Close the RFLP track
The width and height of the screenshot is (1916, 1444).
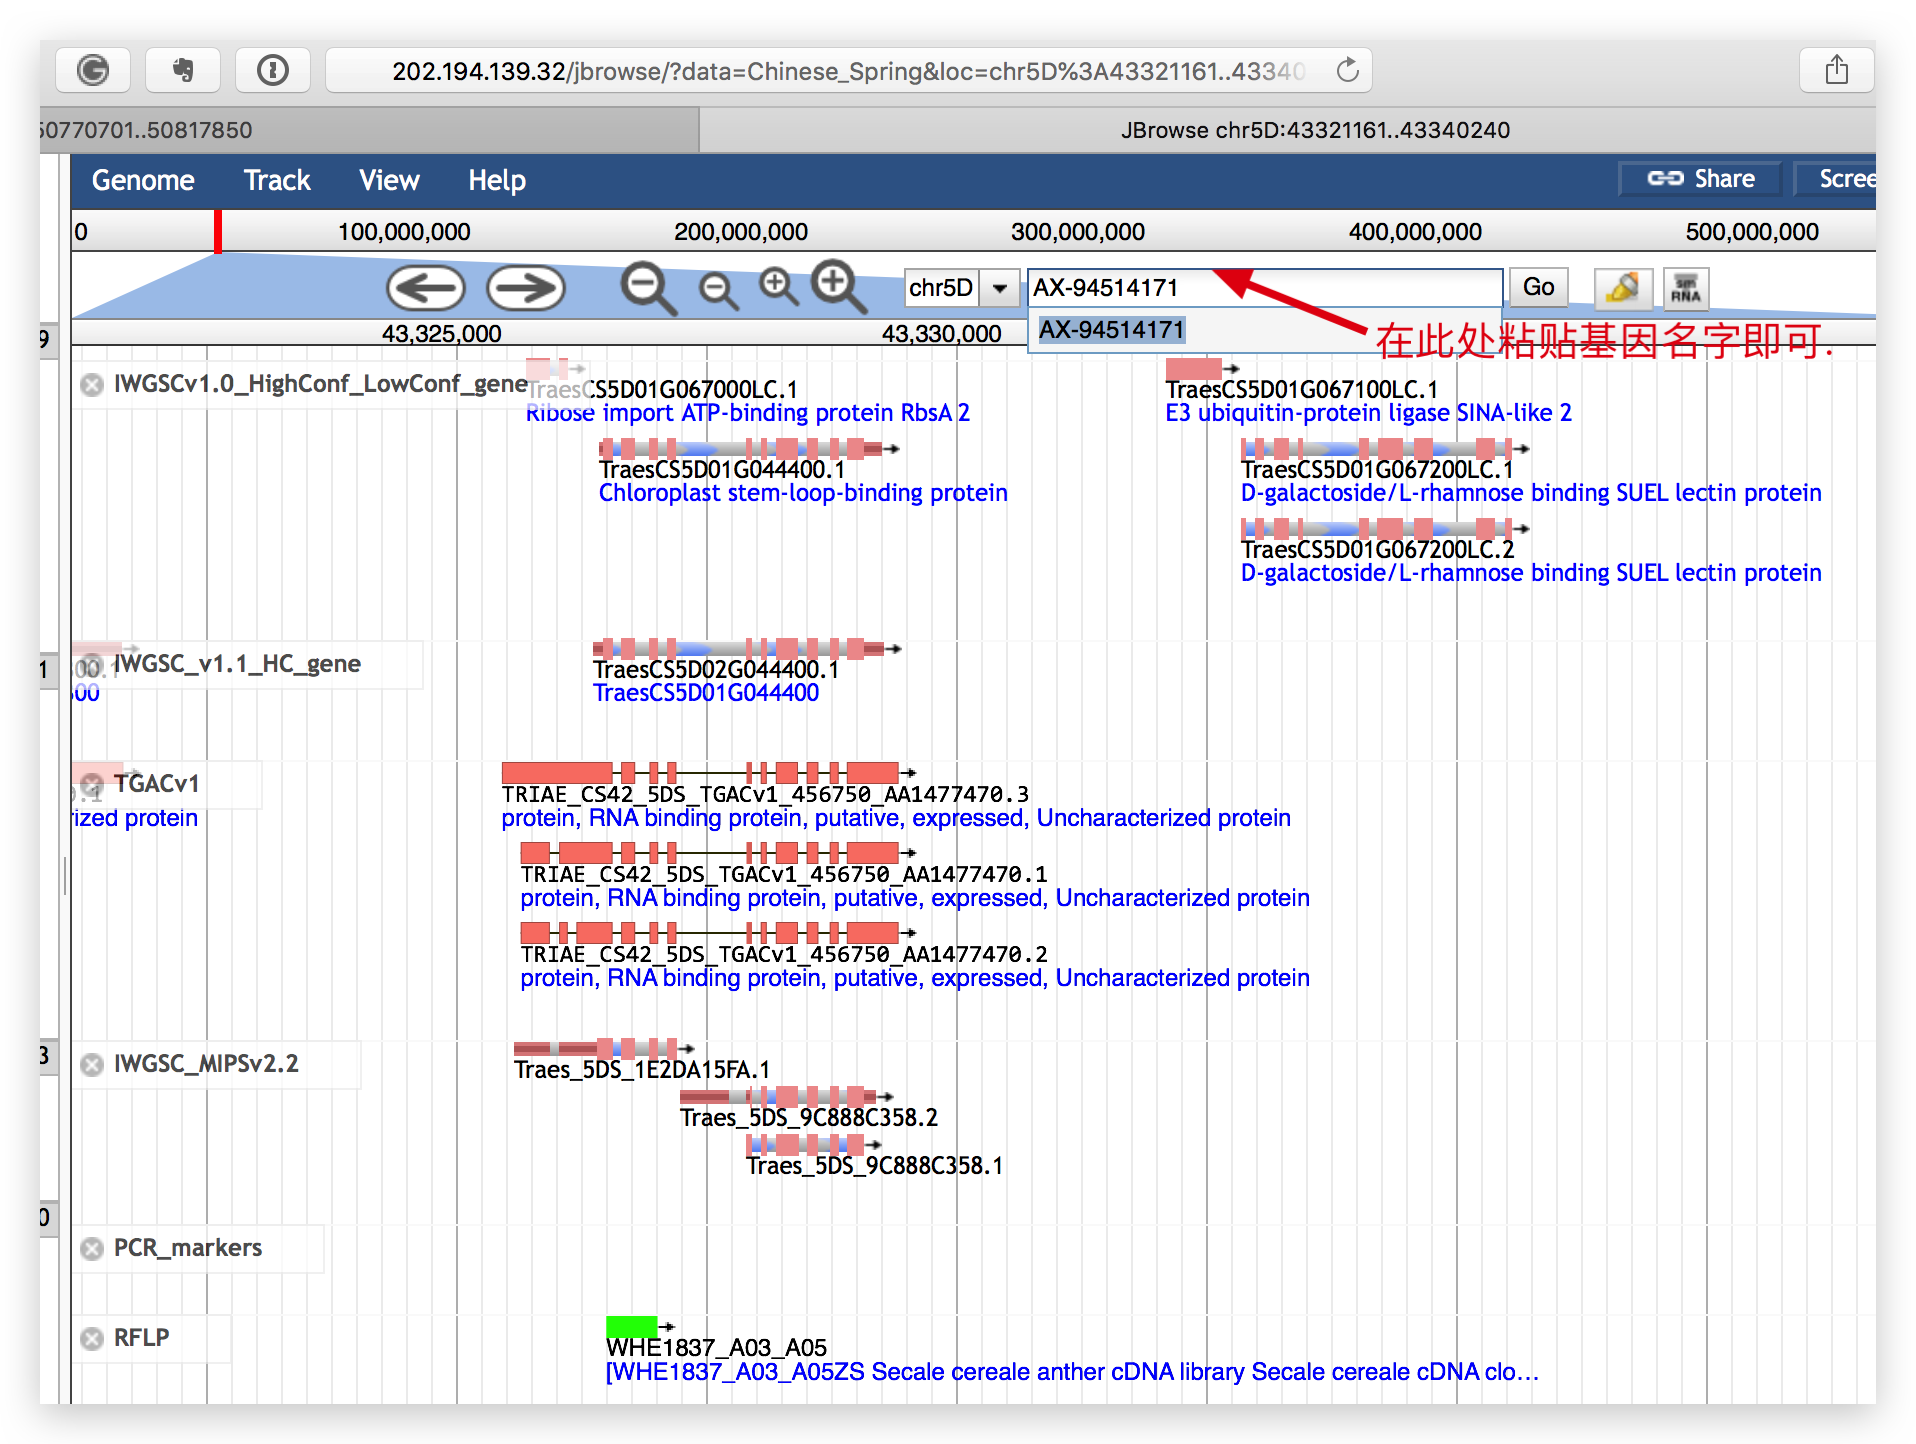92,1339
